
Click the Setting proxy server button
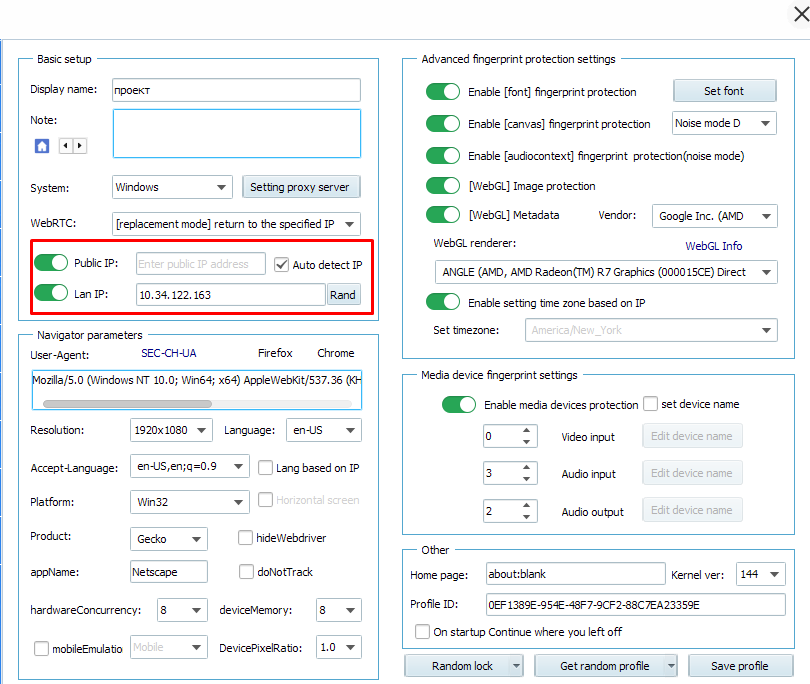[x=301, y=186]
